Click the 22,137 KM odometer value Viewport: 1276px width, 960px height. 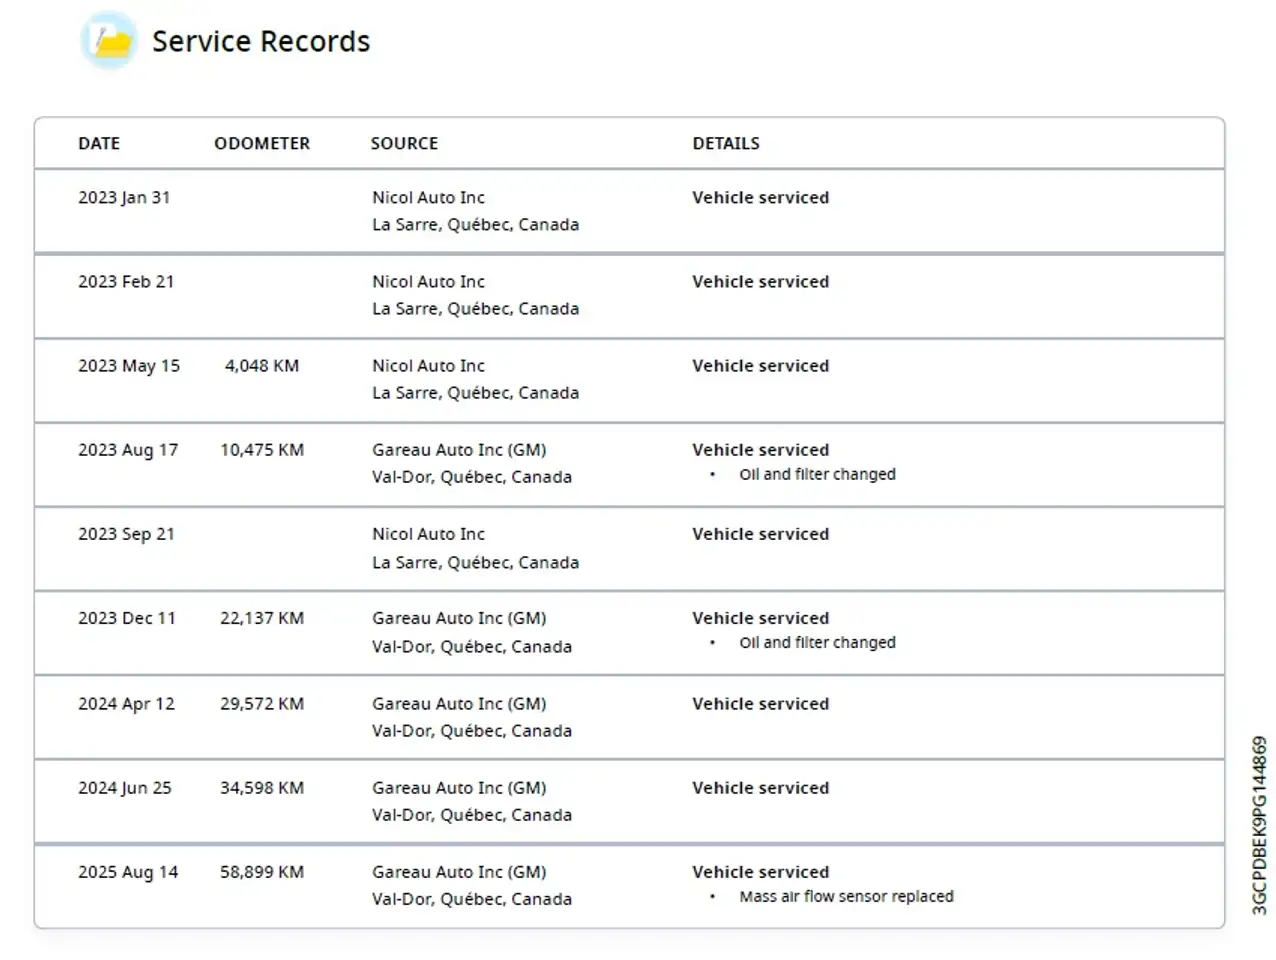[262, 618]
